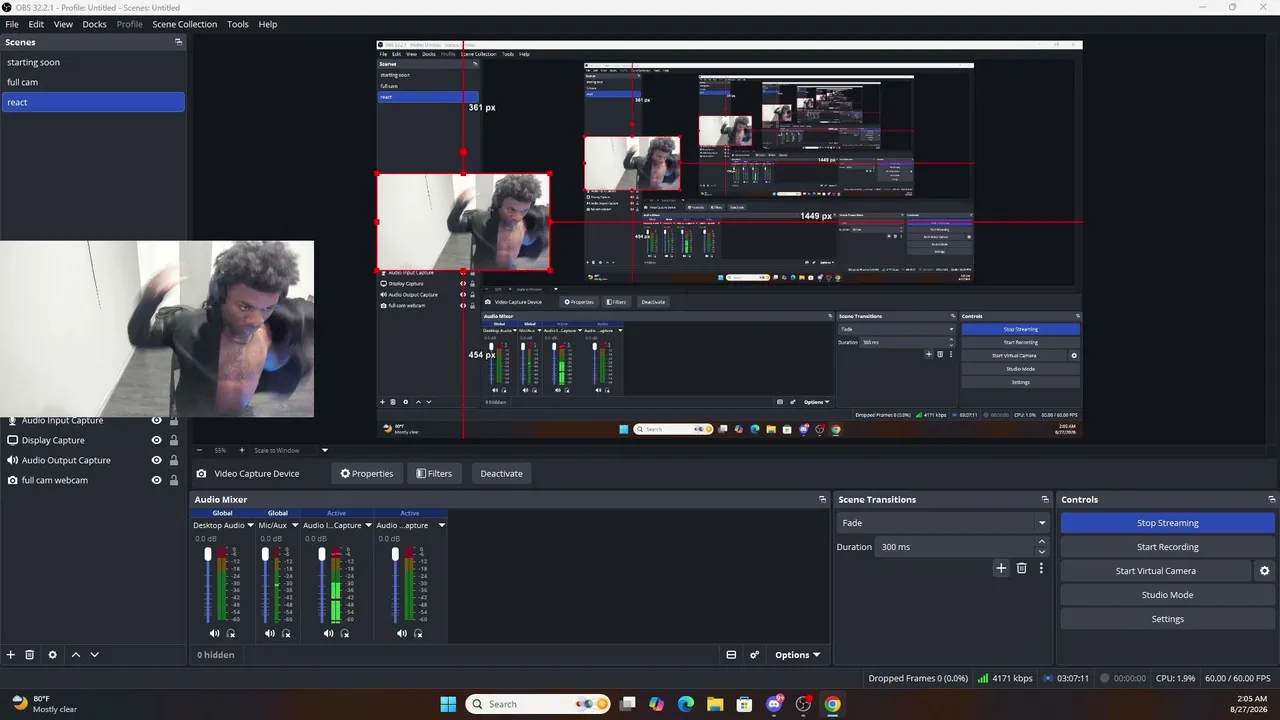Hide the Display Capture source
The height and width of the screenshot is (720, 1280).
pyautogui.click(x=156, y=440)
